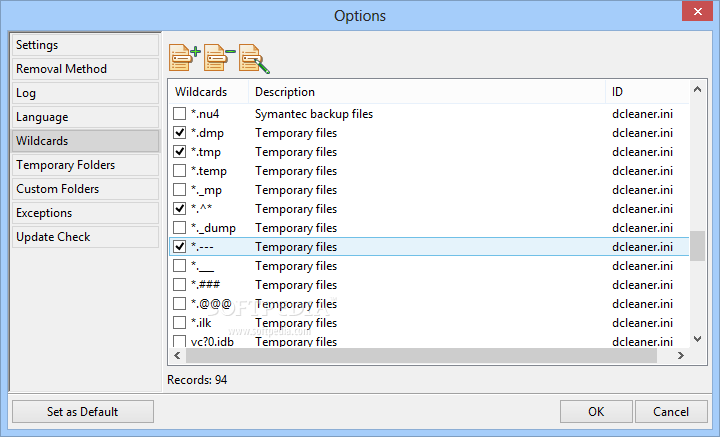Click the vertical scrollbar up arrow
Screen dimensions: 720x437
tap(698, 90)
